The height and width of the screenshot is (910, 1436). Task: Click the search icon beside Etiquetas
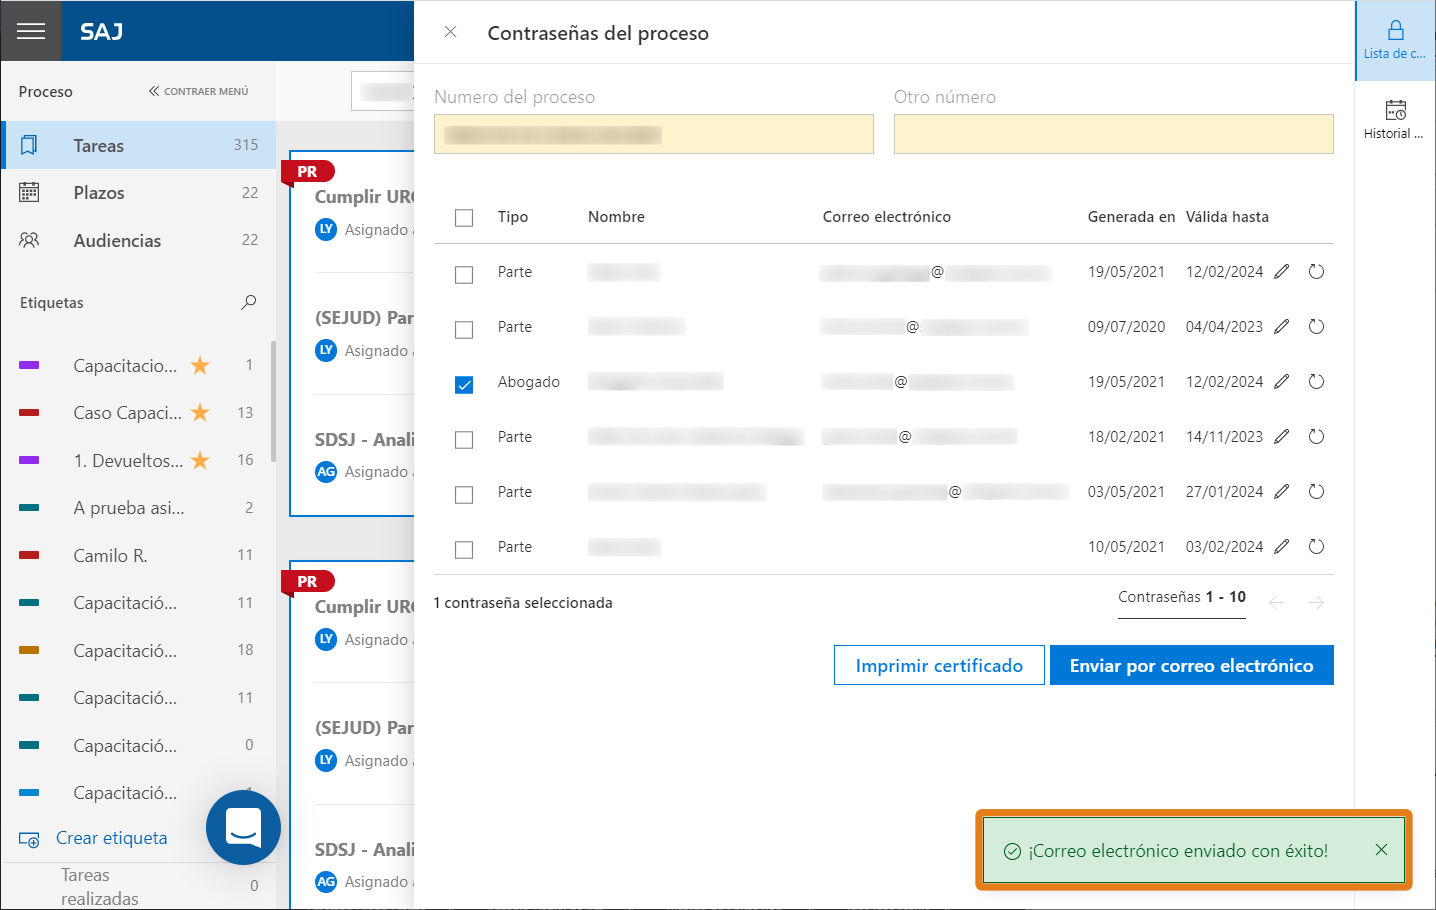tap(249, 302)
